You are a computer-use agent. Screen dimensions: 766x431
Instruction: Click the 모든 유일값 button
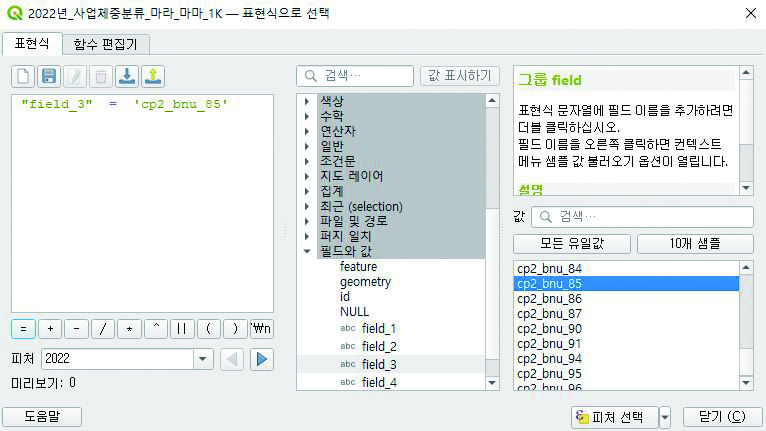coord(571,244)
